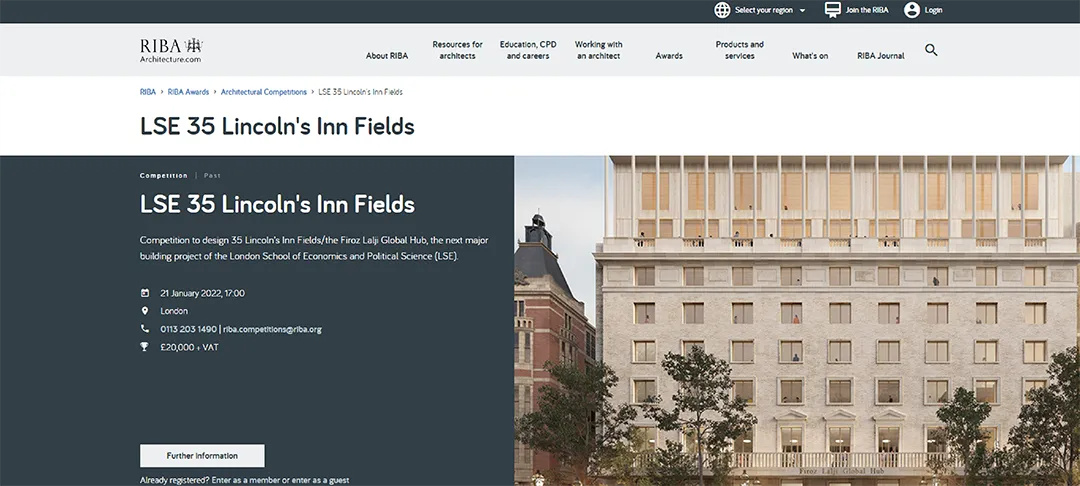The height and width of the screenshot is (486, 1080).
Task: Click the search magnifier icon
Action: point(931,50)
